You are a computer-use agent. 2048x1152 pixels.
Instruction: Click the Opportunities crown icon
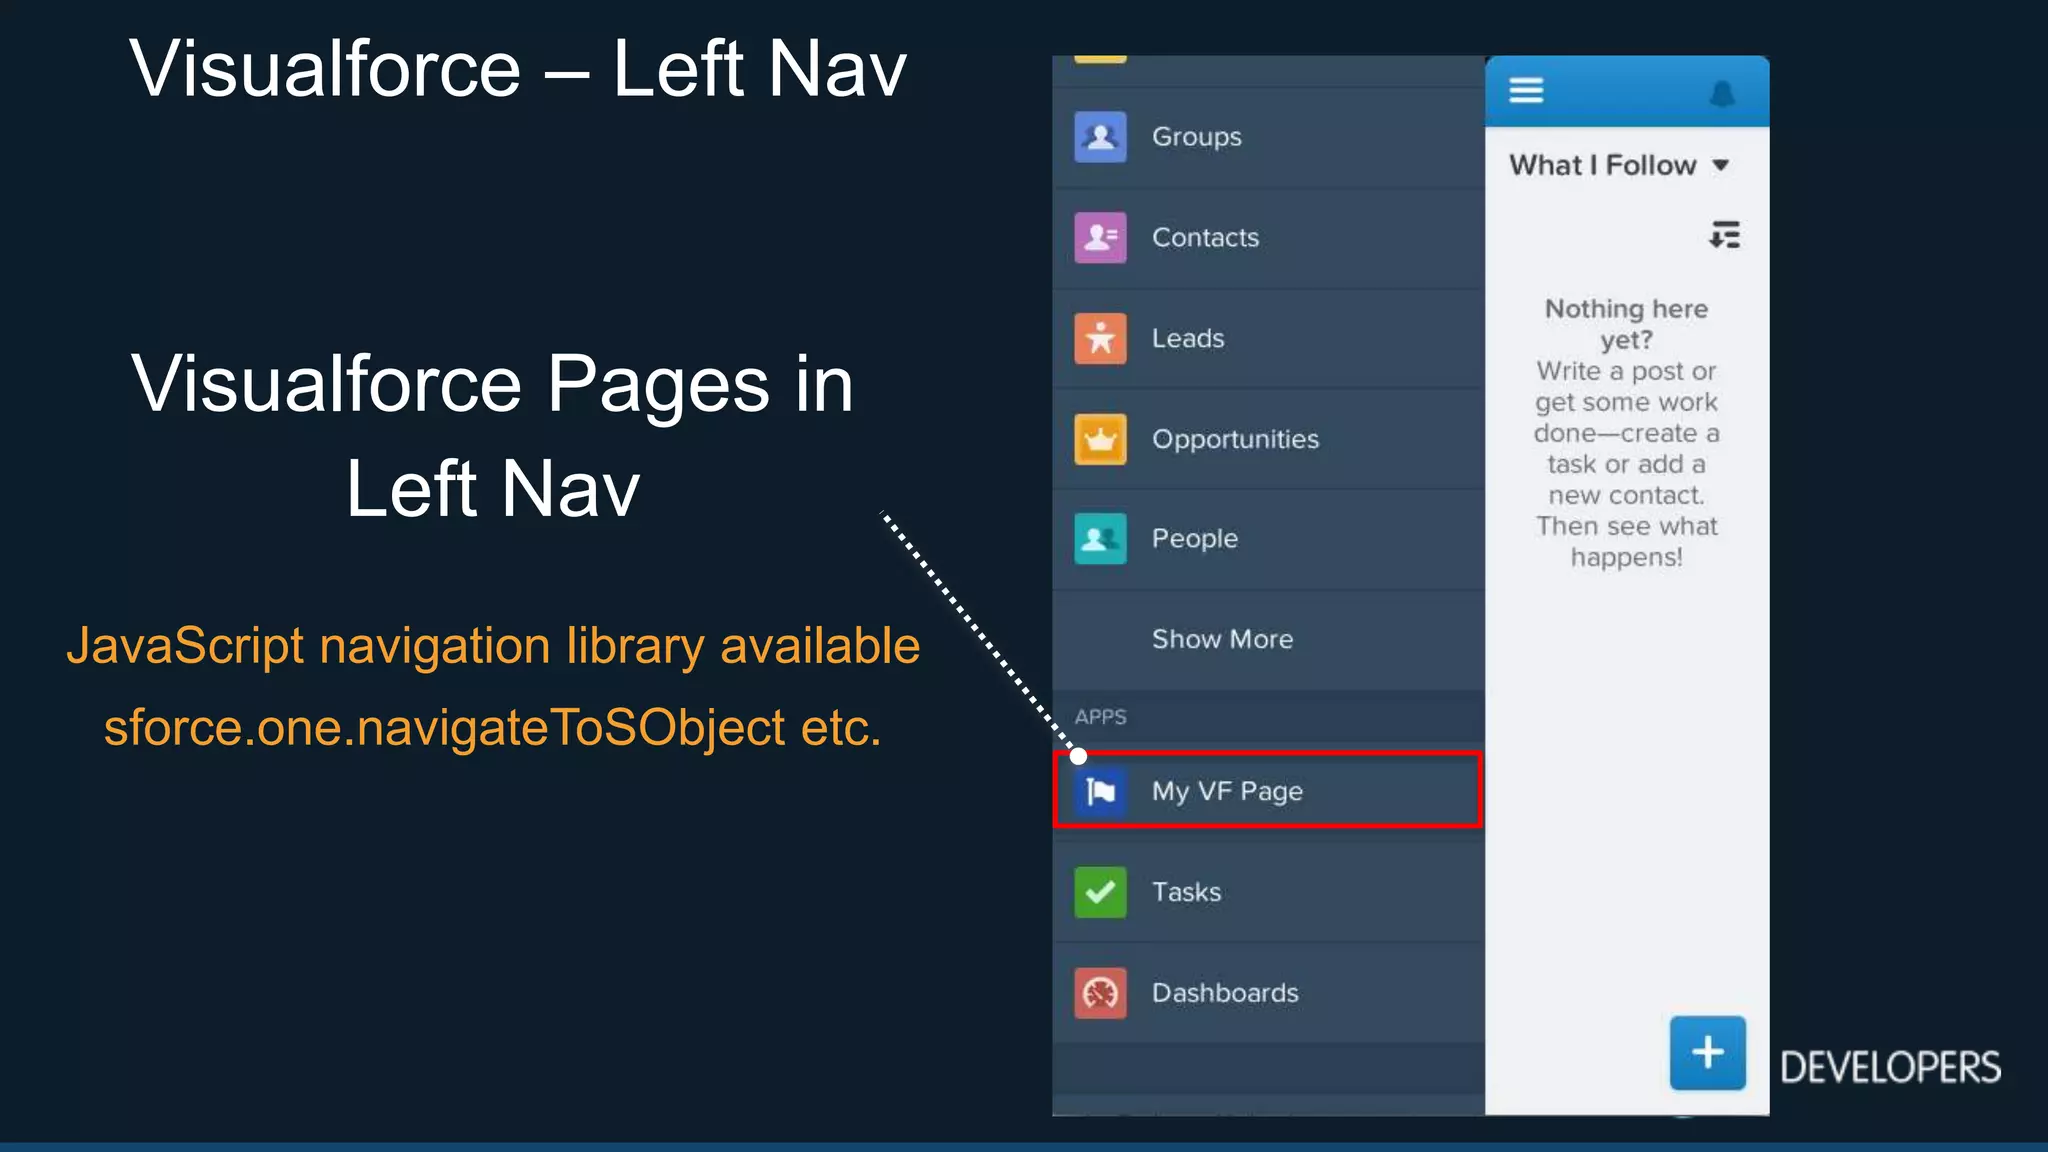click(x=1100, y=440)
